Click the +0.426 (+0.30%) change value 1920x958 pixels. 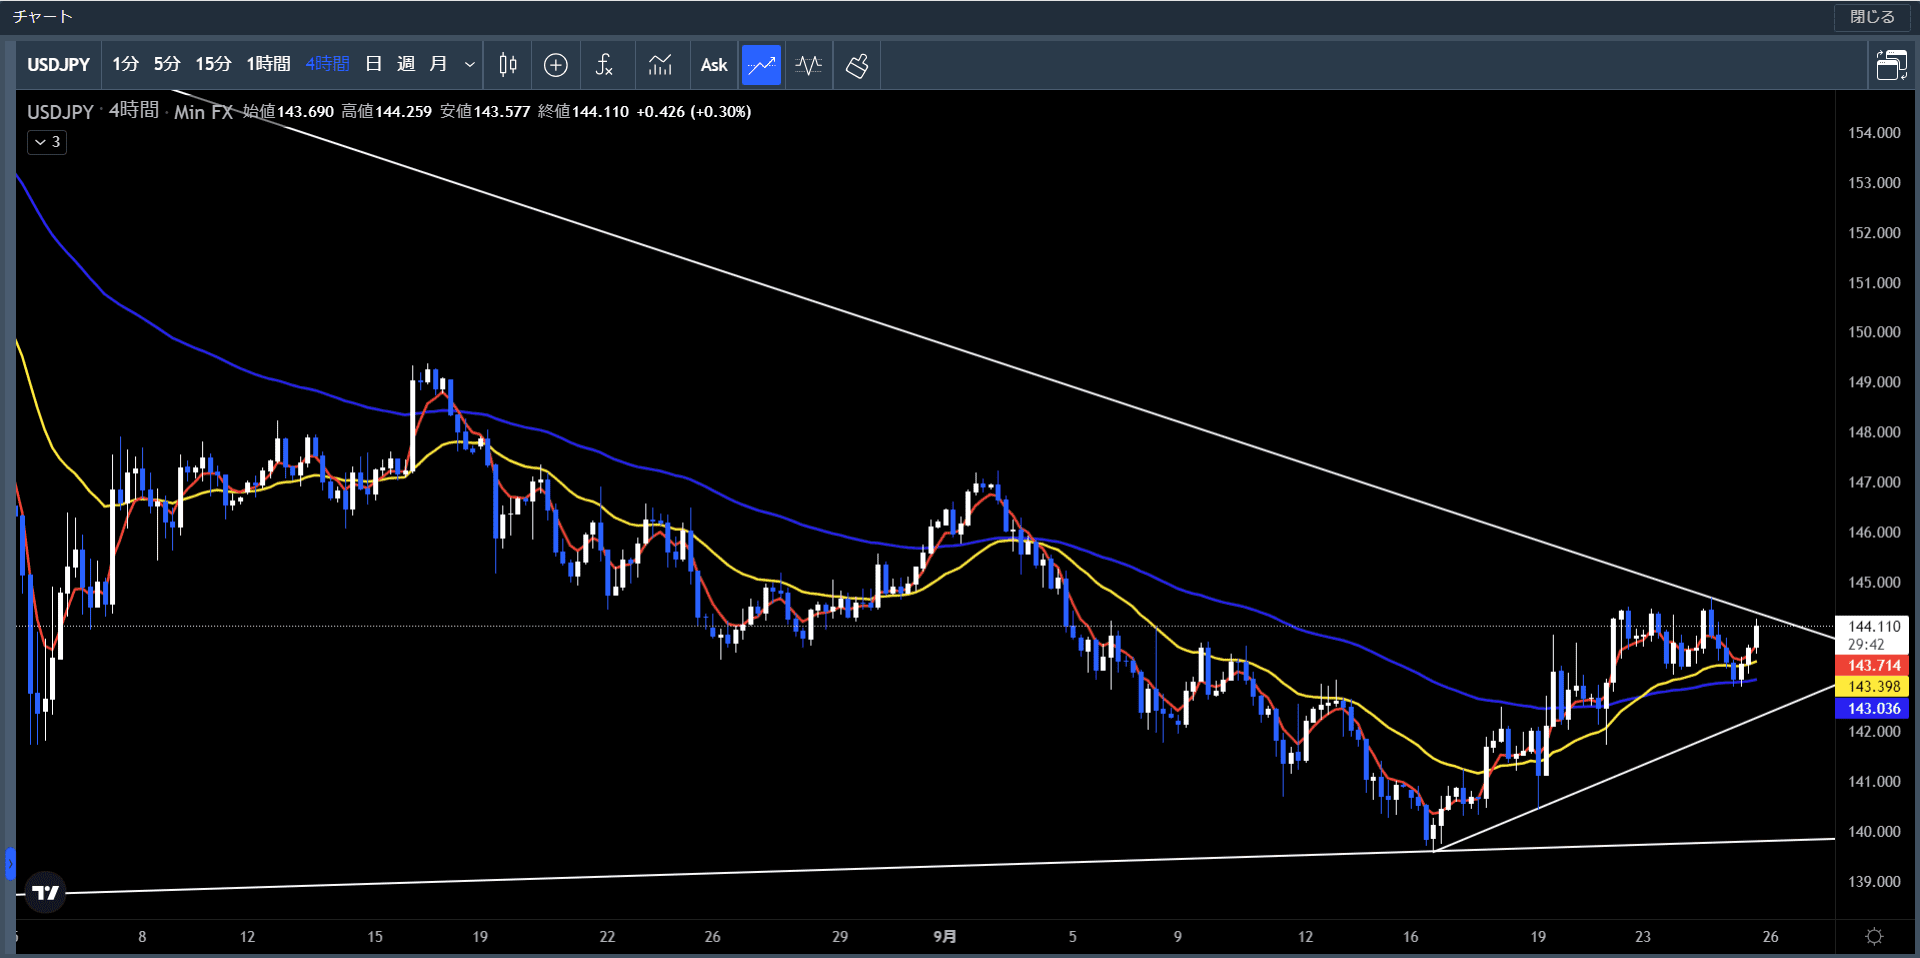[x=694, y=112]
